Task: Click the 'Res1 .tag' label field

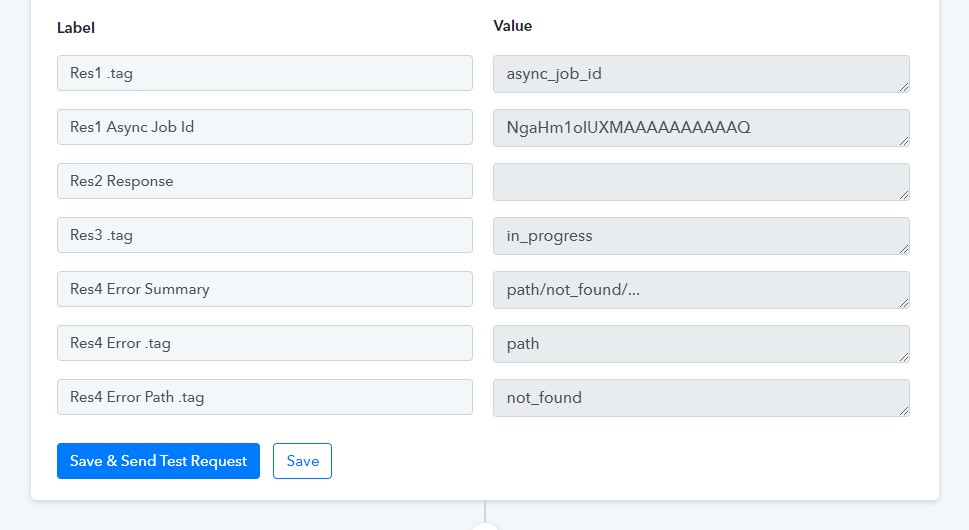Action: (x=264, y=73)
